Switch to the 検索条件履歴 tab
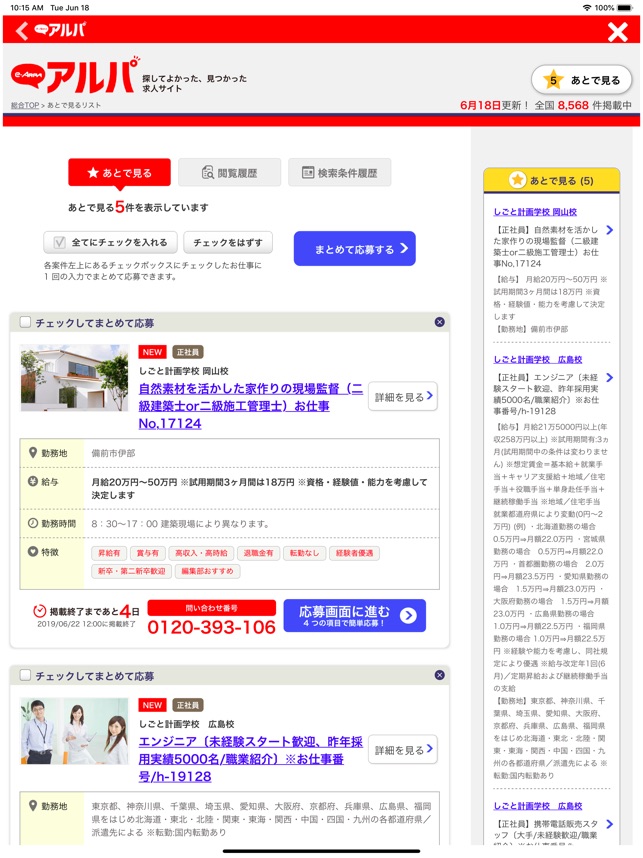 [x=339, y=173]
